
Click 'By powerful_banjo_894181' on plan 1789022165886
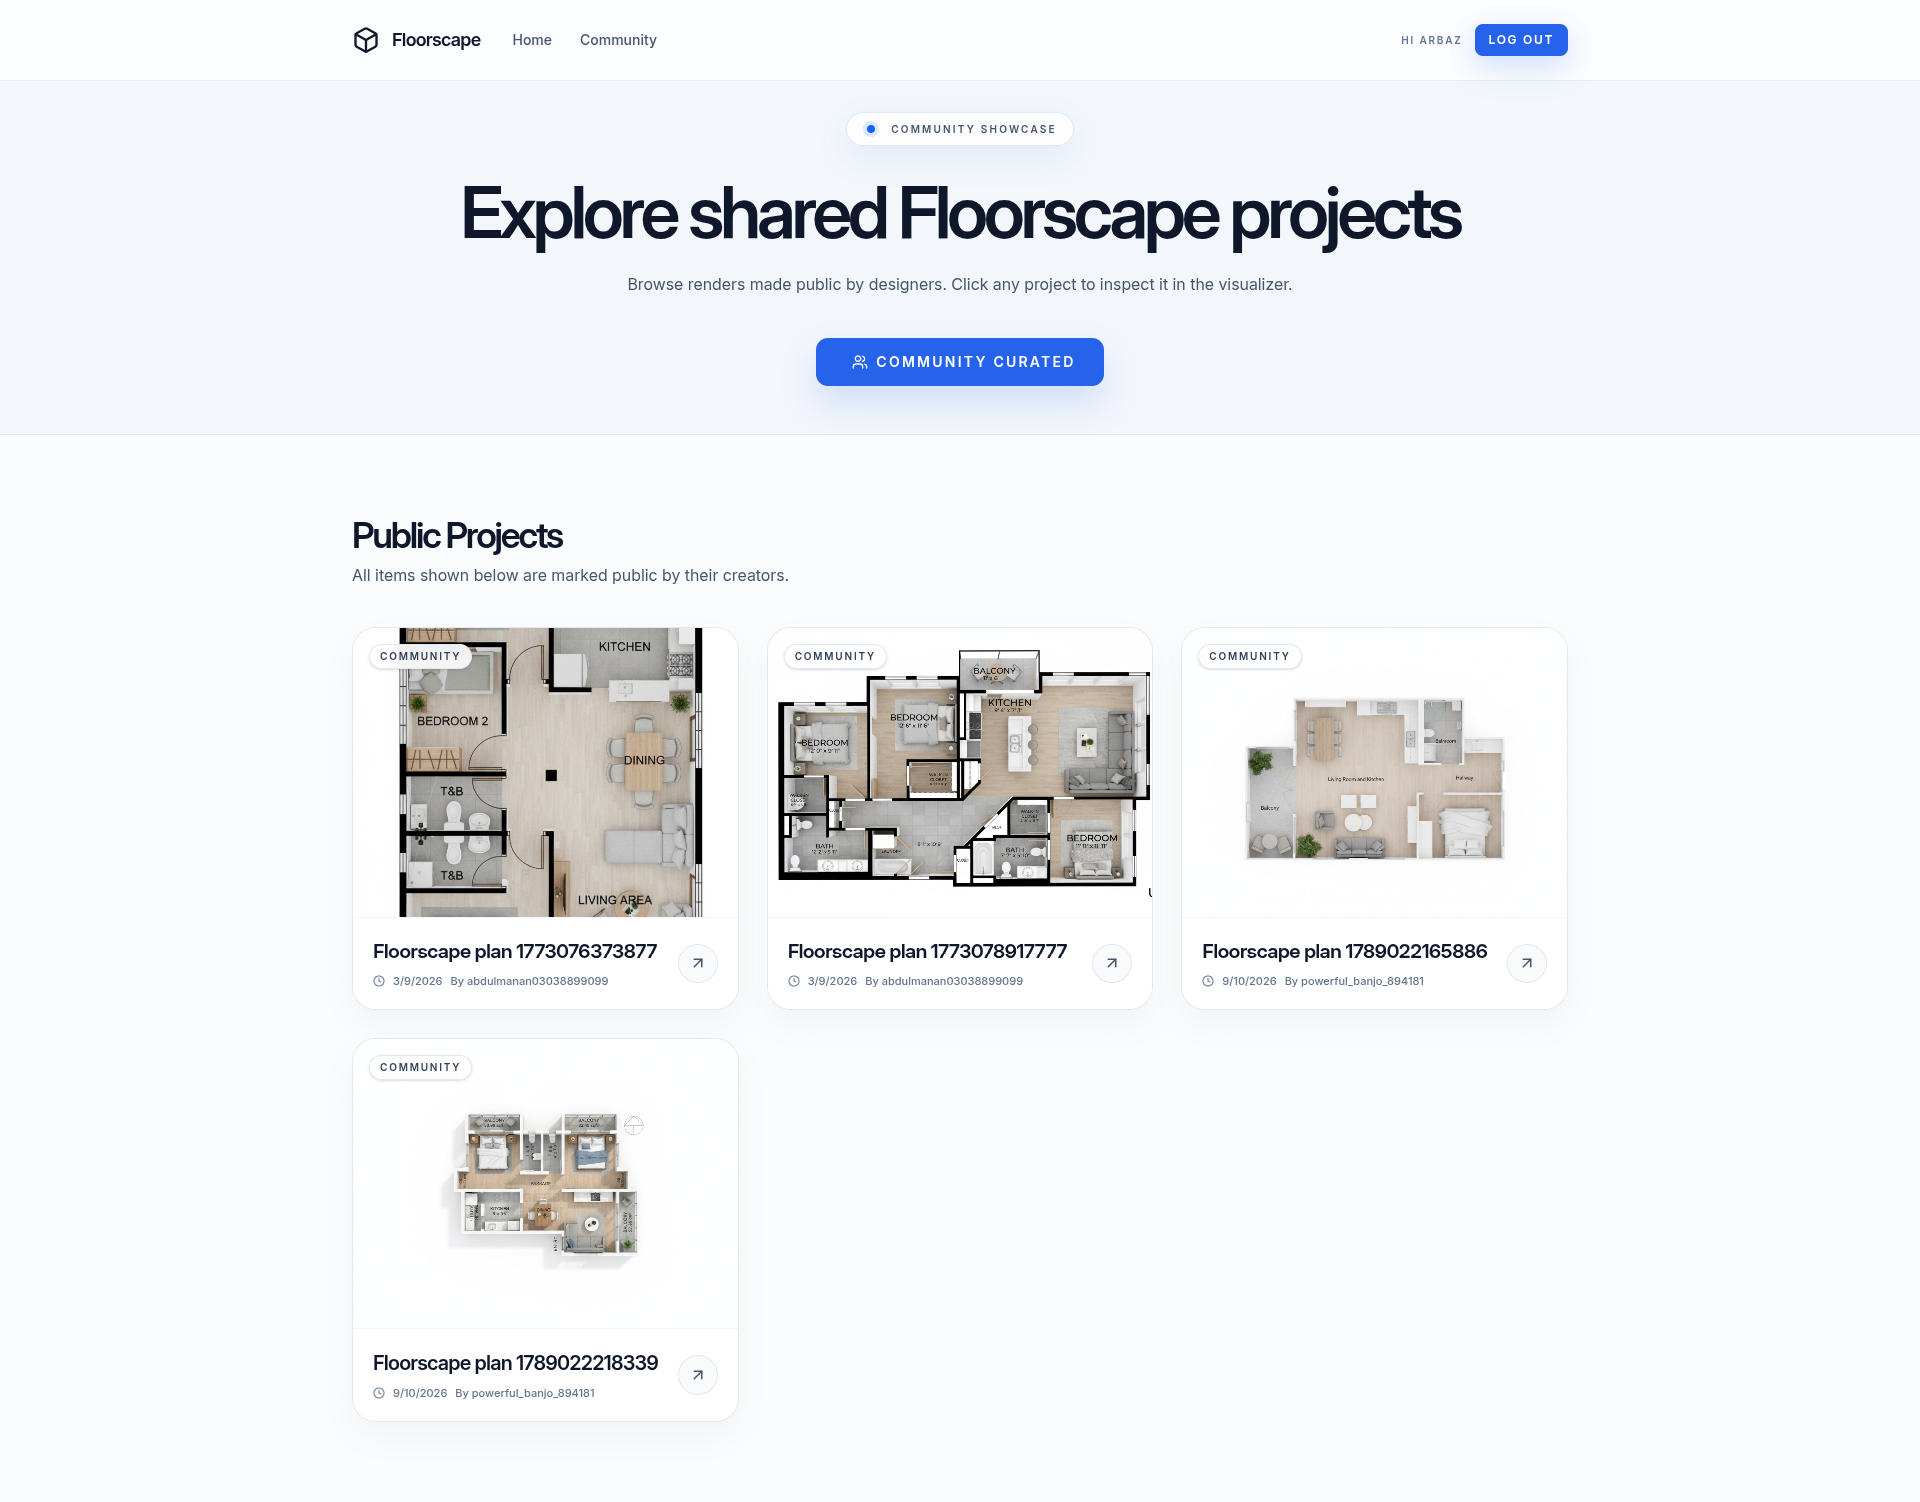[x=1354, y=981]
